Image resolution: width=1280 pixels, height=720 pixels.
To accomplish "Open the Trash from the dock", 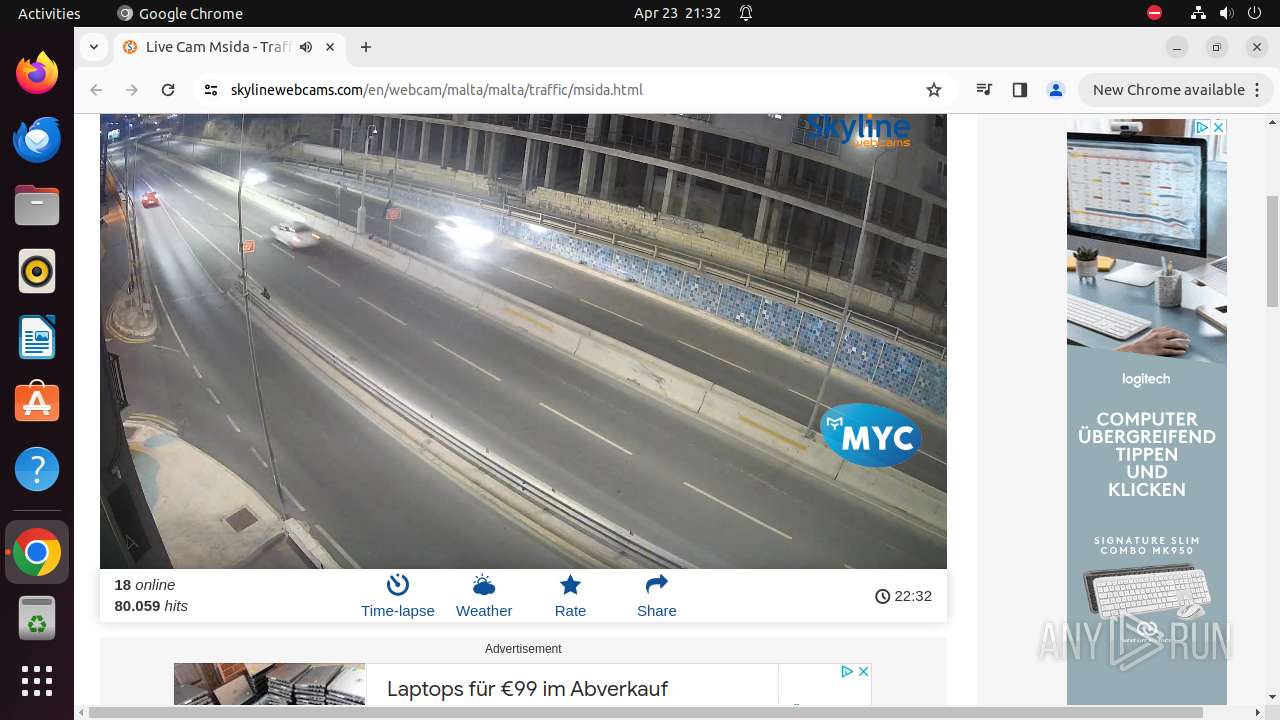I will click(x=37, y=618).
